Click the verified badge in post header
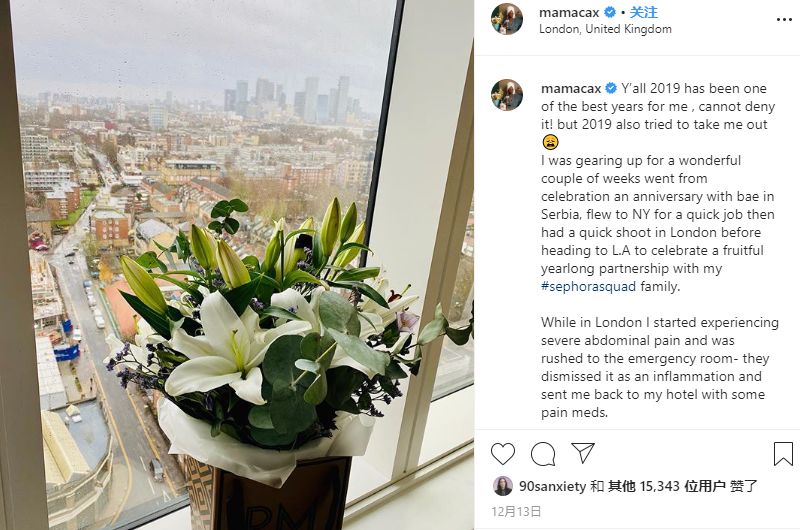The width and height of the screenshot is (800, 530). (x=610, y=12)
